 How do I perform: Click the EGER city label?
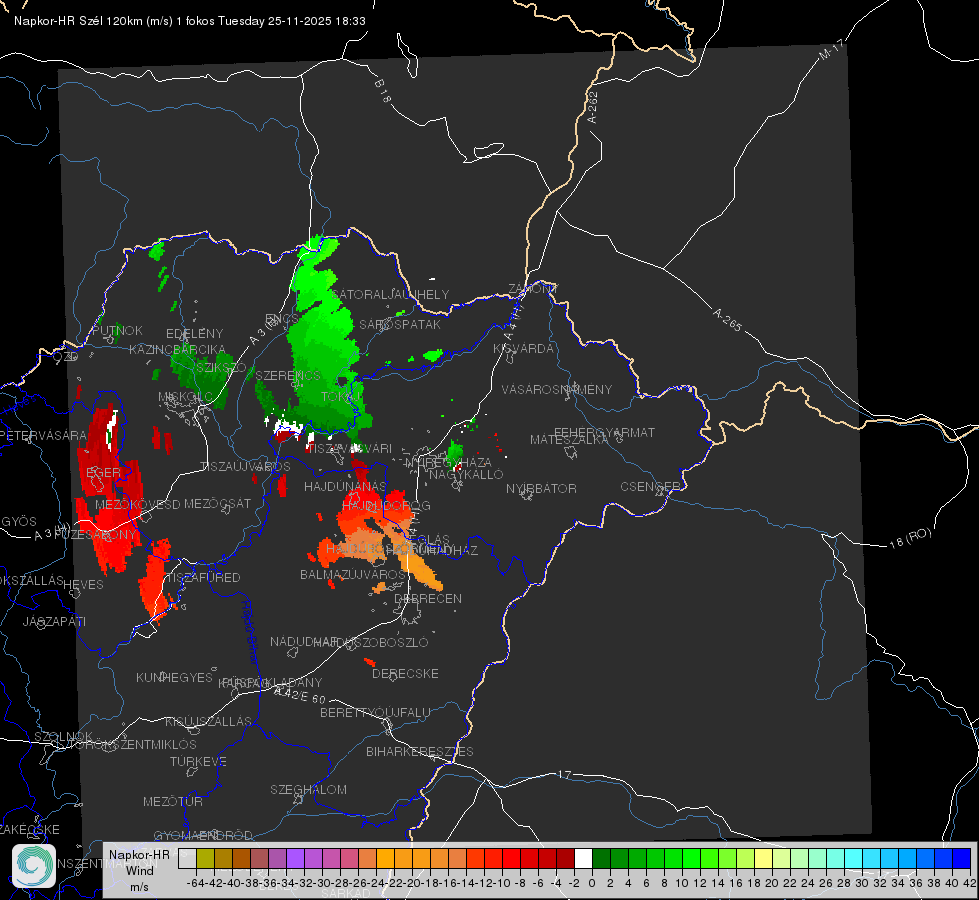pyautogui.click(x=104, y=473)
